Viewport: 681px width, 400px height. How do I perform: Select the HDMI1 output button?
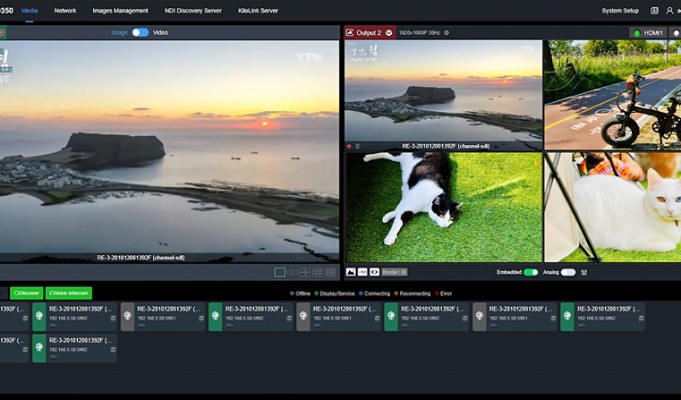pos(648,33)
